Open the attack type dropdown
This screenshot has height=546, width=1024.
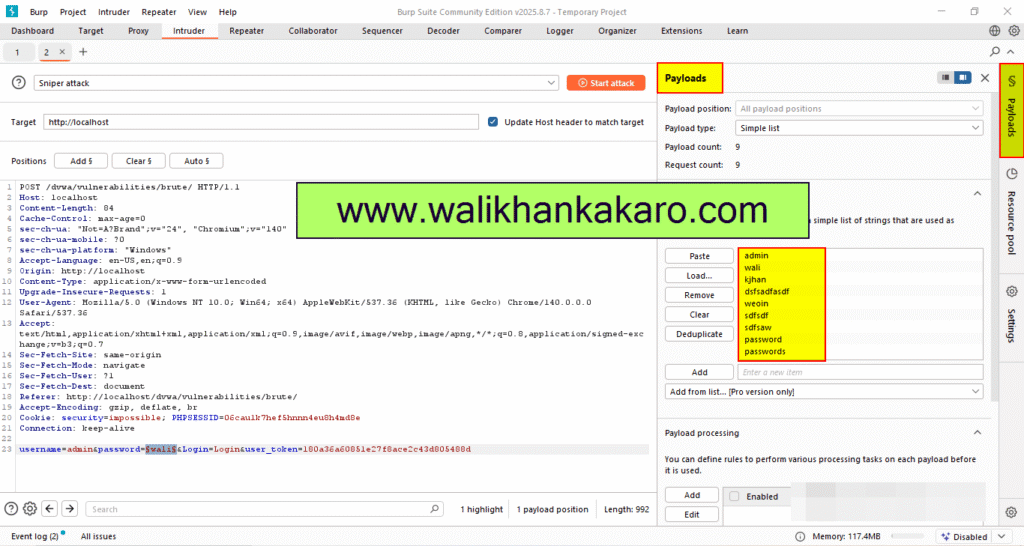pos(296,83)
